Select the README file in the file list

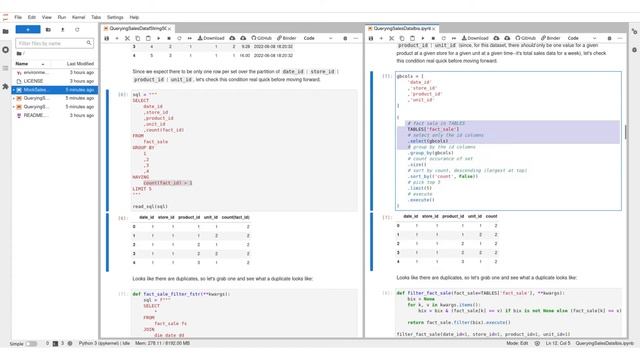55,115
